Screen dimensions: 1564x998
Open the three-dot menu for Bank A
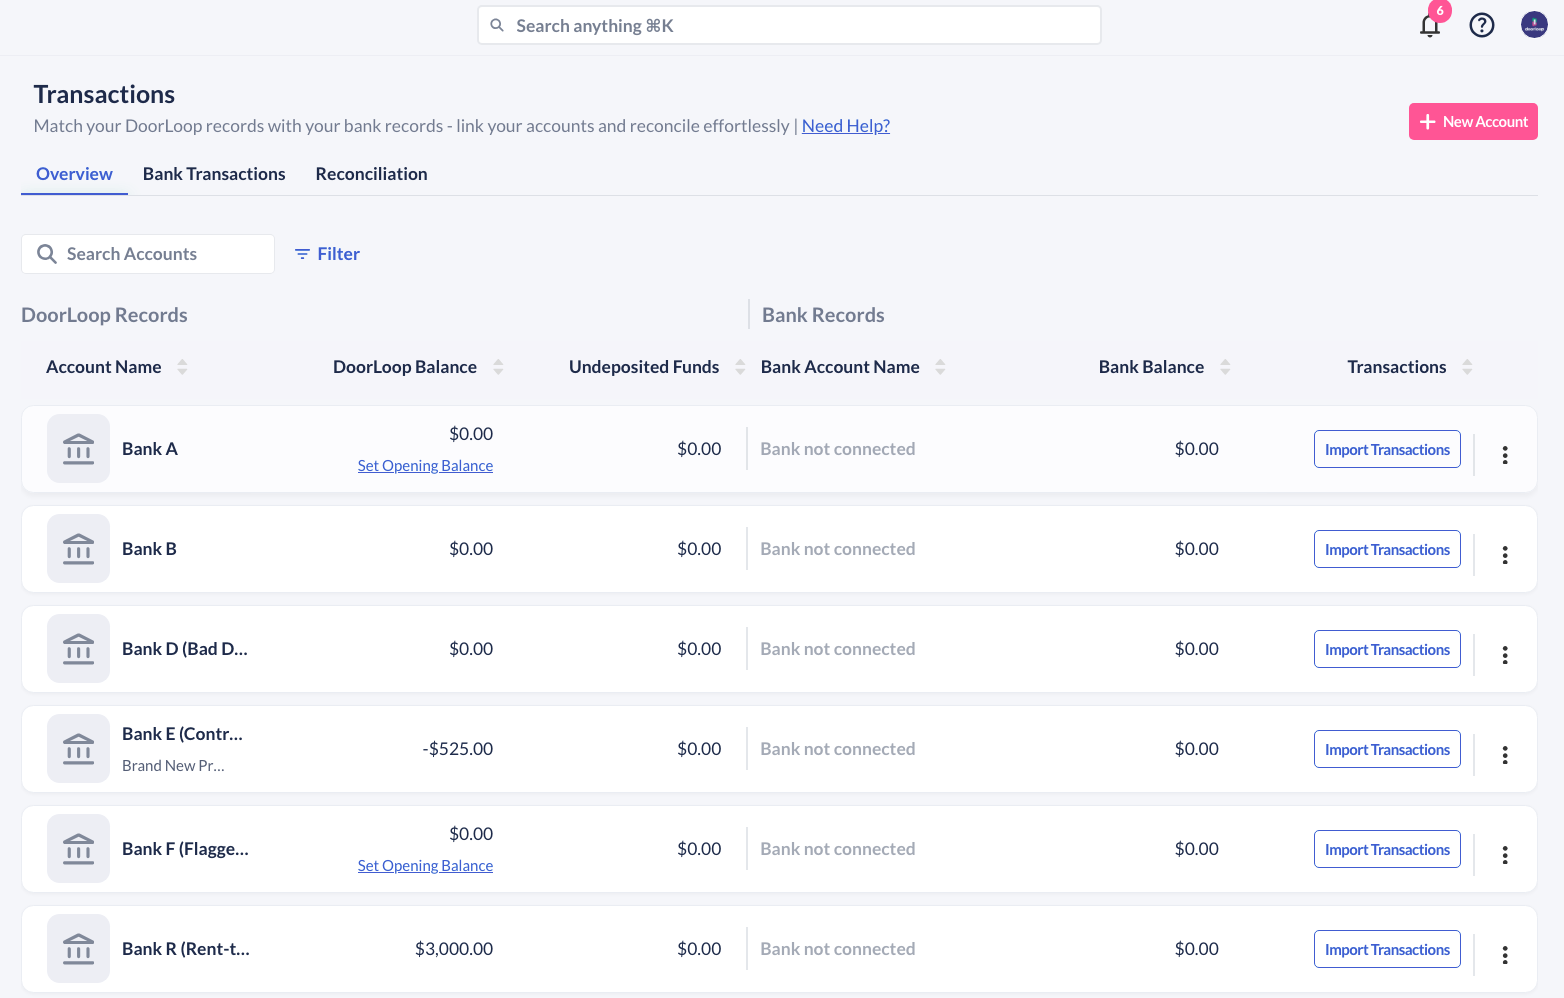pyautogui.click(x=1504, y=455)
